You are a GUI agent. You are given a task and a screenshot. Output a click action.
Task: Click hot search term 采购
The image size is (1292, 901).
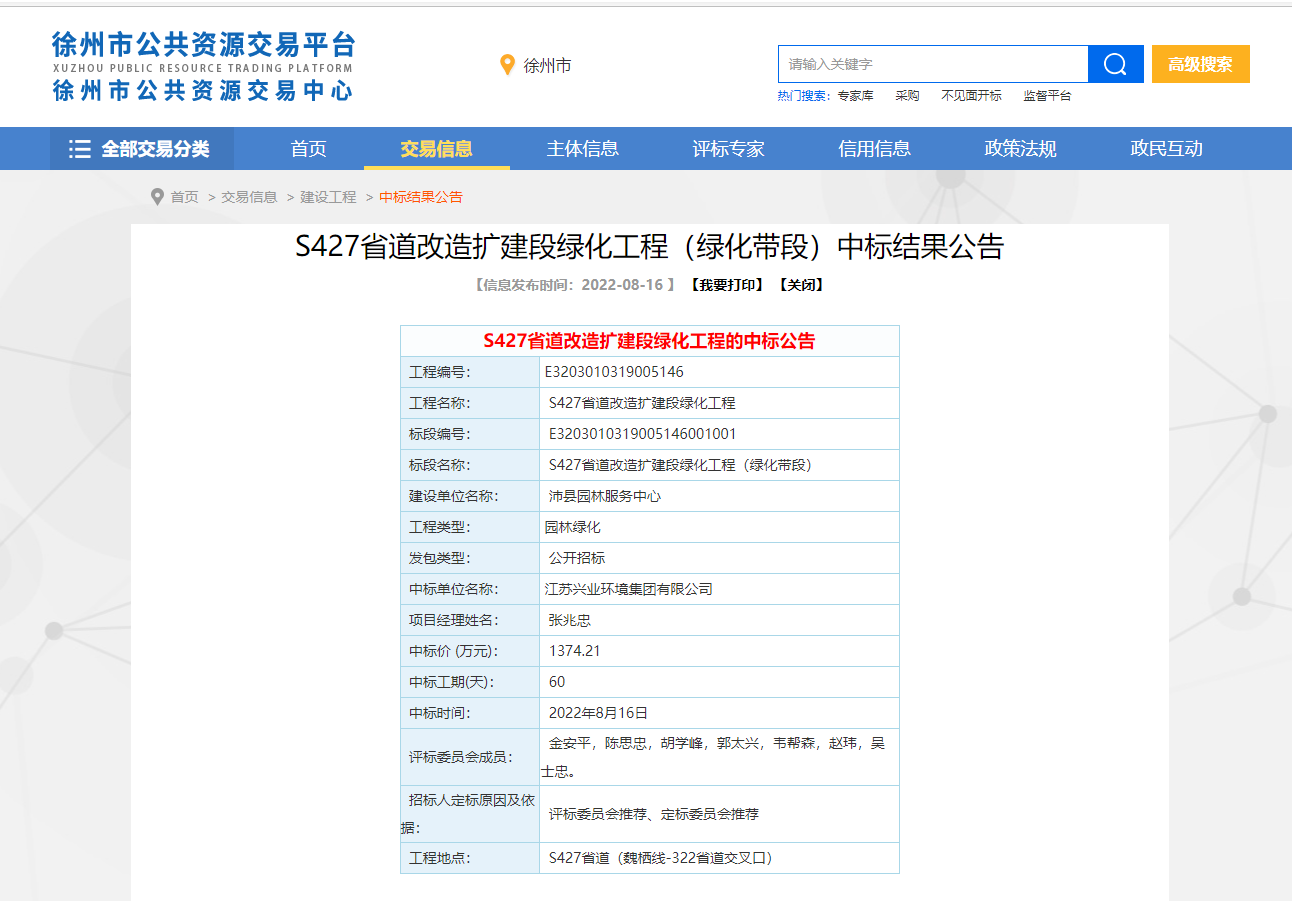pos(907,96)
